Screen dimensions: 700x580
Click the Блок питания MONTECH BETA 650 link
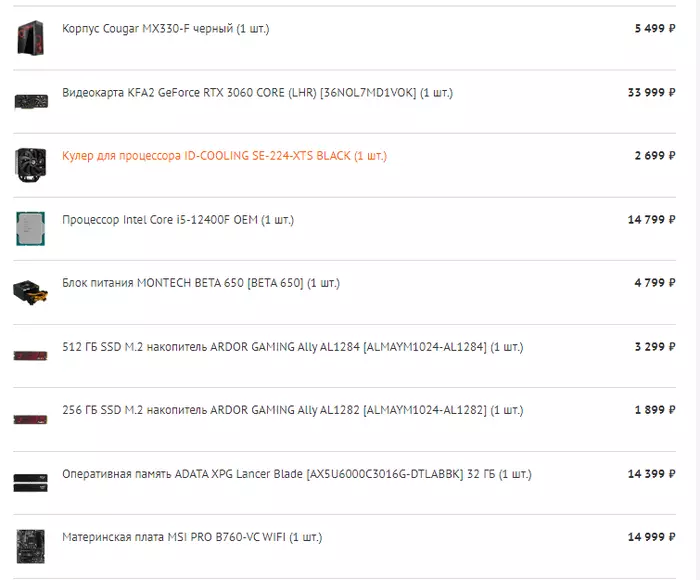pyautogui.click(x=201, y=283)
